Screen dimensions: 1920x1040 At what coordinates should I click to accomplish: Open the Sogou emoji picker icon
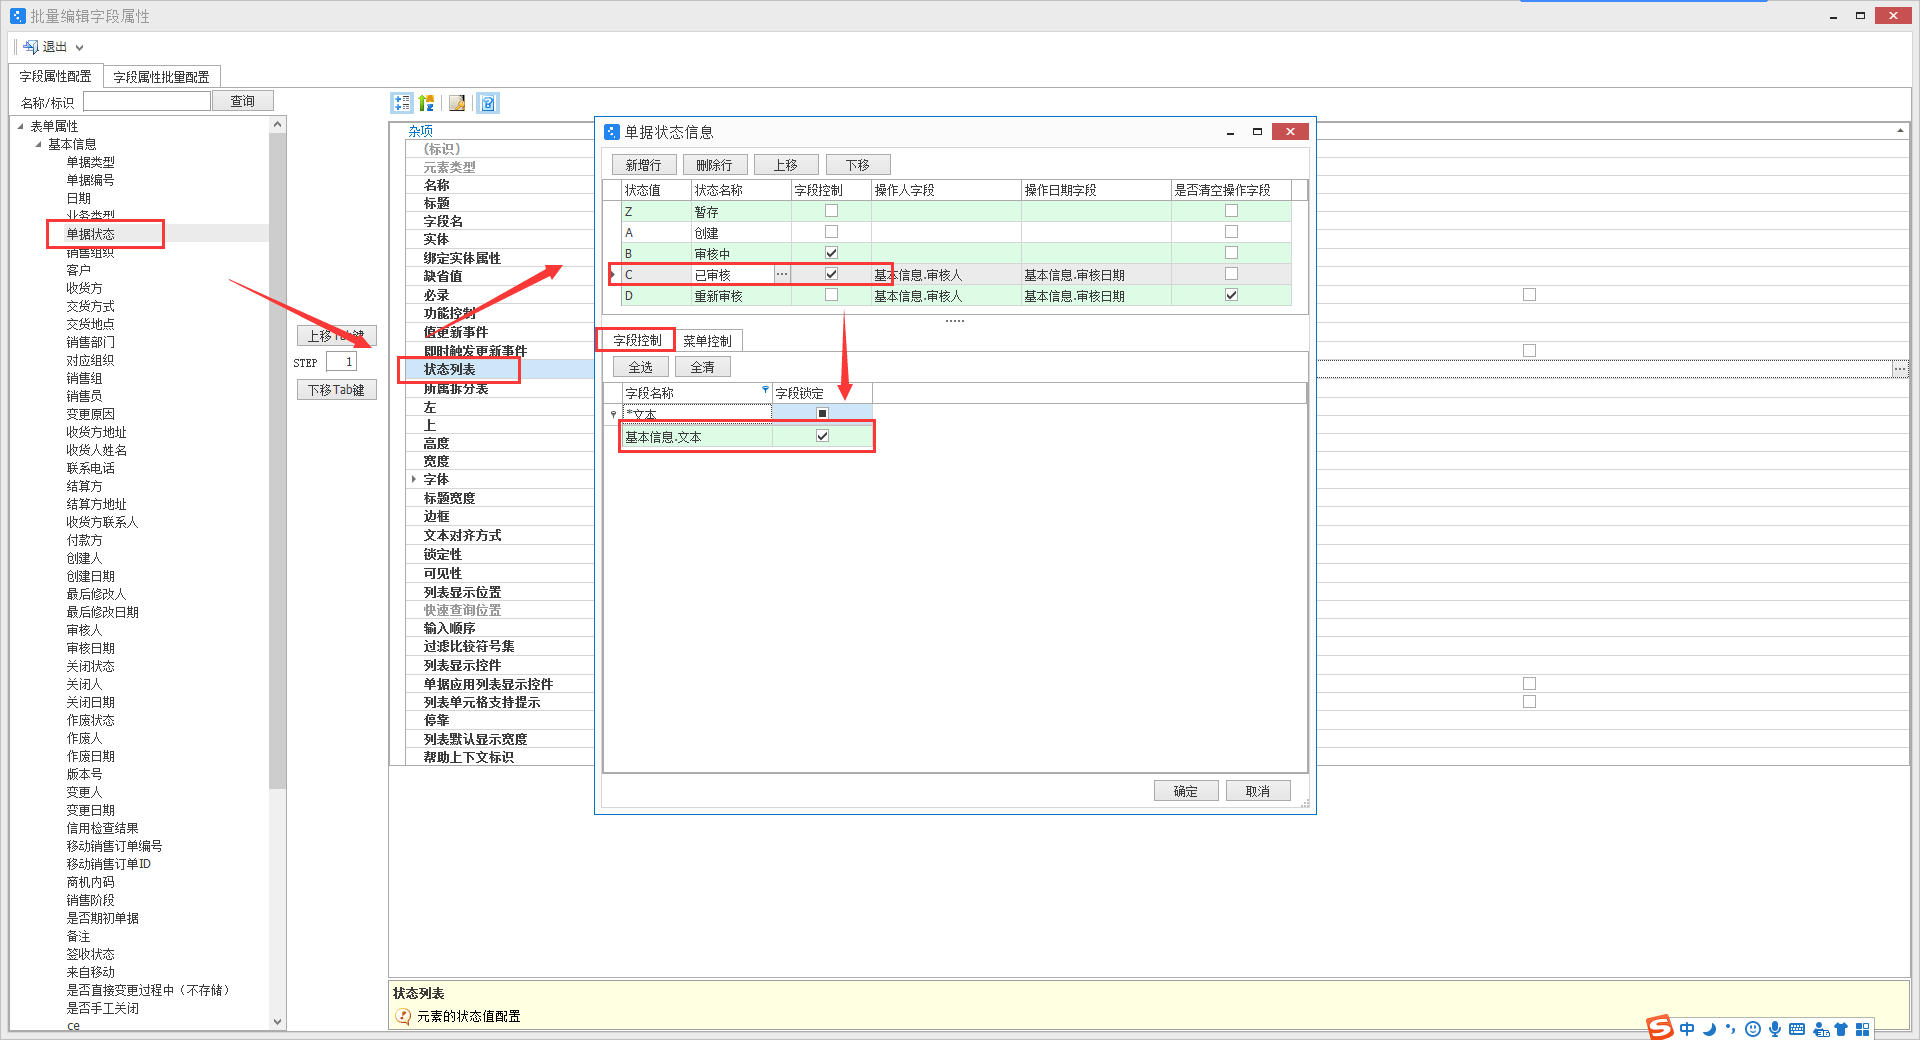(x=1752, y=1029)
